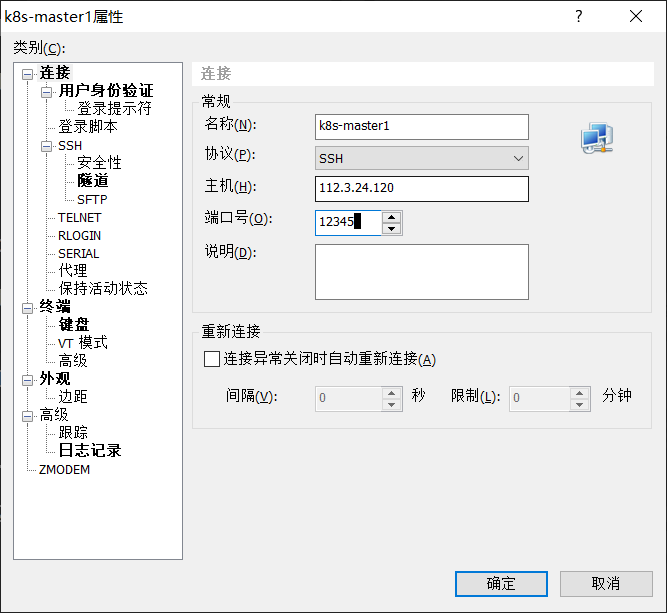Focus the name field k8s-master1

coord(422,127)
